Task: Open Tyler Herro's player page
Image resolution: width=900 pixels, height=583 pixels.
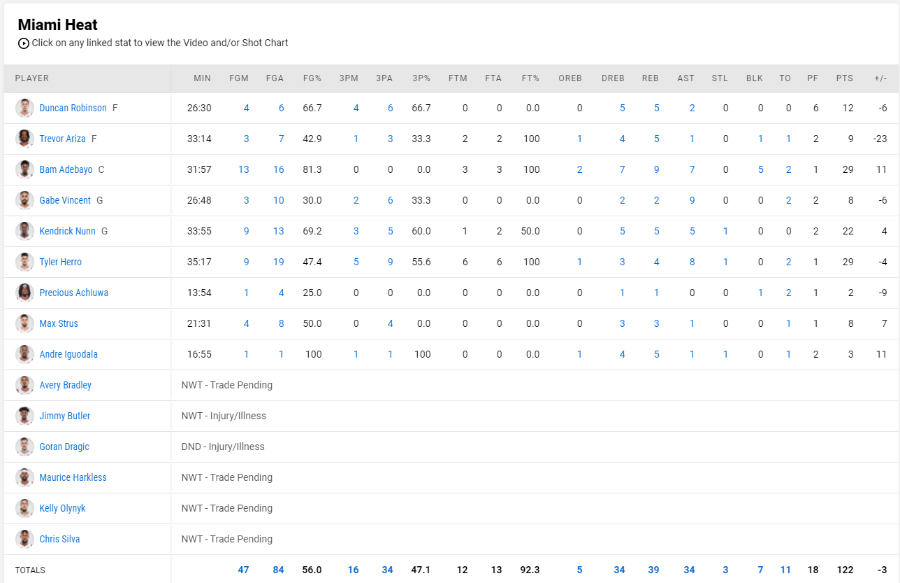Action: coord(60,262)
